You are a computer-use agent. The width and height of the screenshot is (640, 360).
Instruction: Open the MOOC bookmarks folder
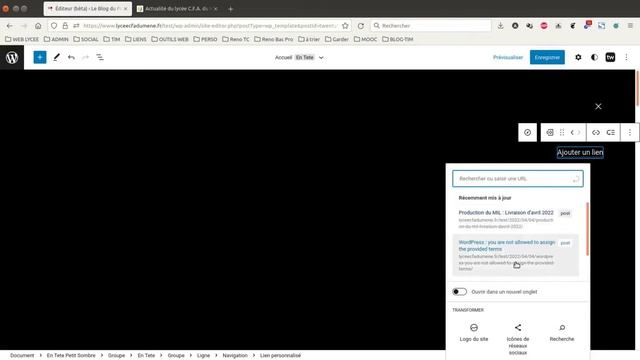coord(365,39)
